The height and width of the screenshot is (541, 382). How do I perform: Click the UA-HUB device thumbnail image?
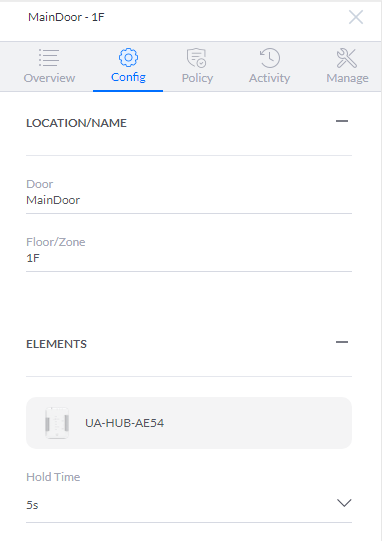57,423
